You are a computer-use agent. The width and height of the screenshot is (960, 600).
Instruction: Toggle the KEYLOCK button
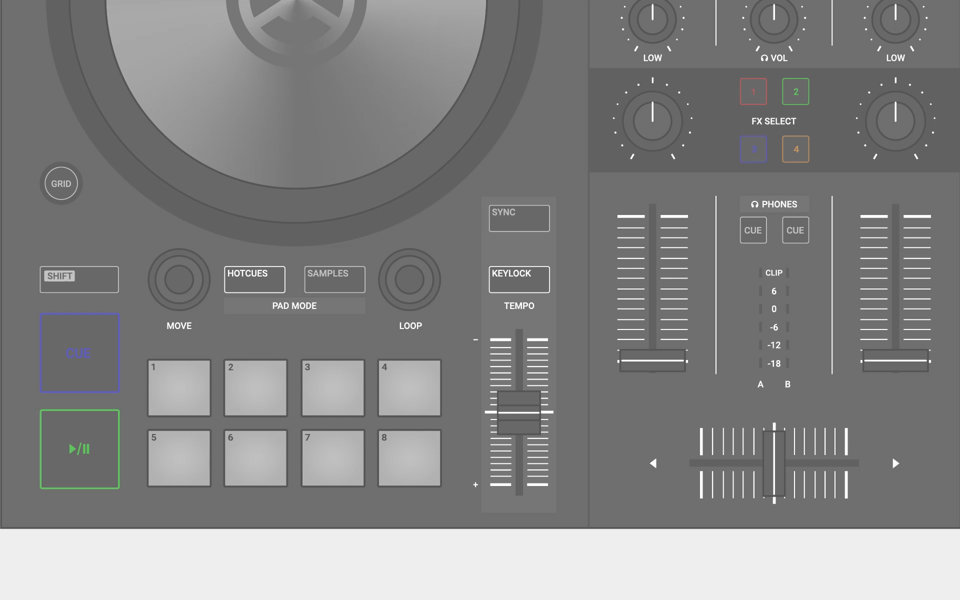[x=519, y=280]
